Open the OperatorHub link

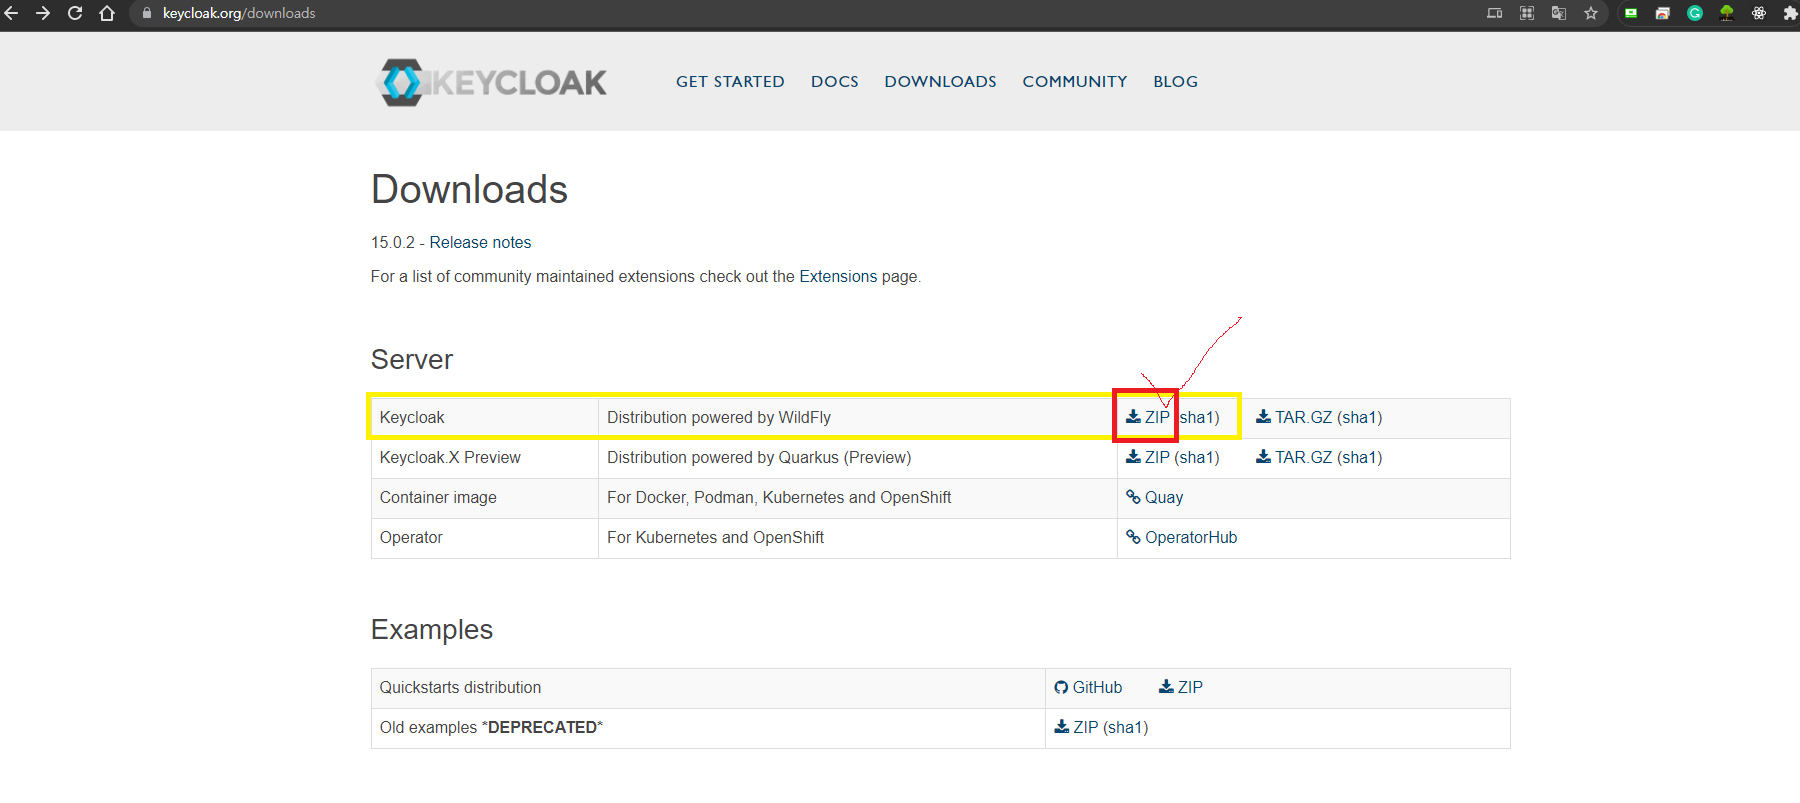tap(1182, 537)
